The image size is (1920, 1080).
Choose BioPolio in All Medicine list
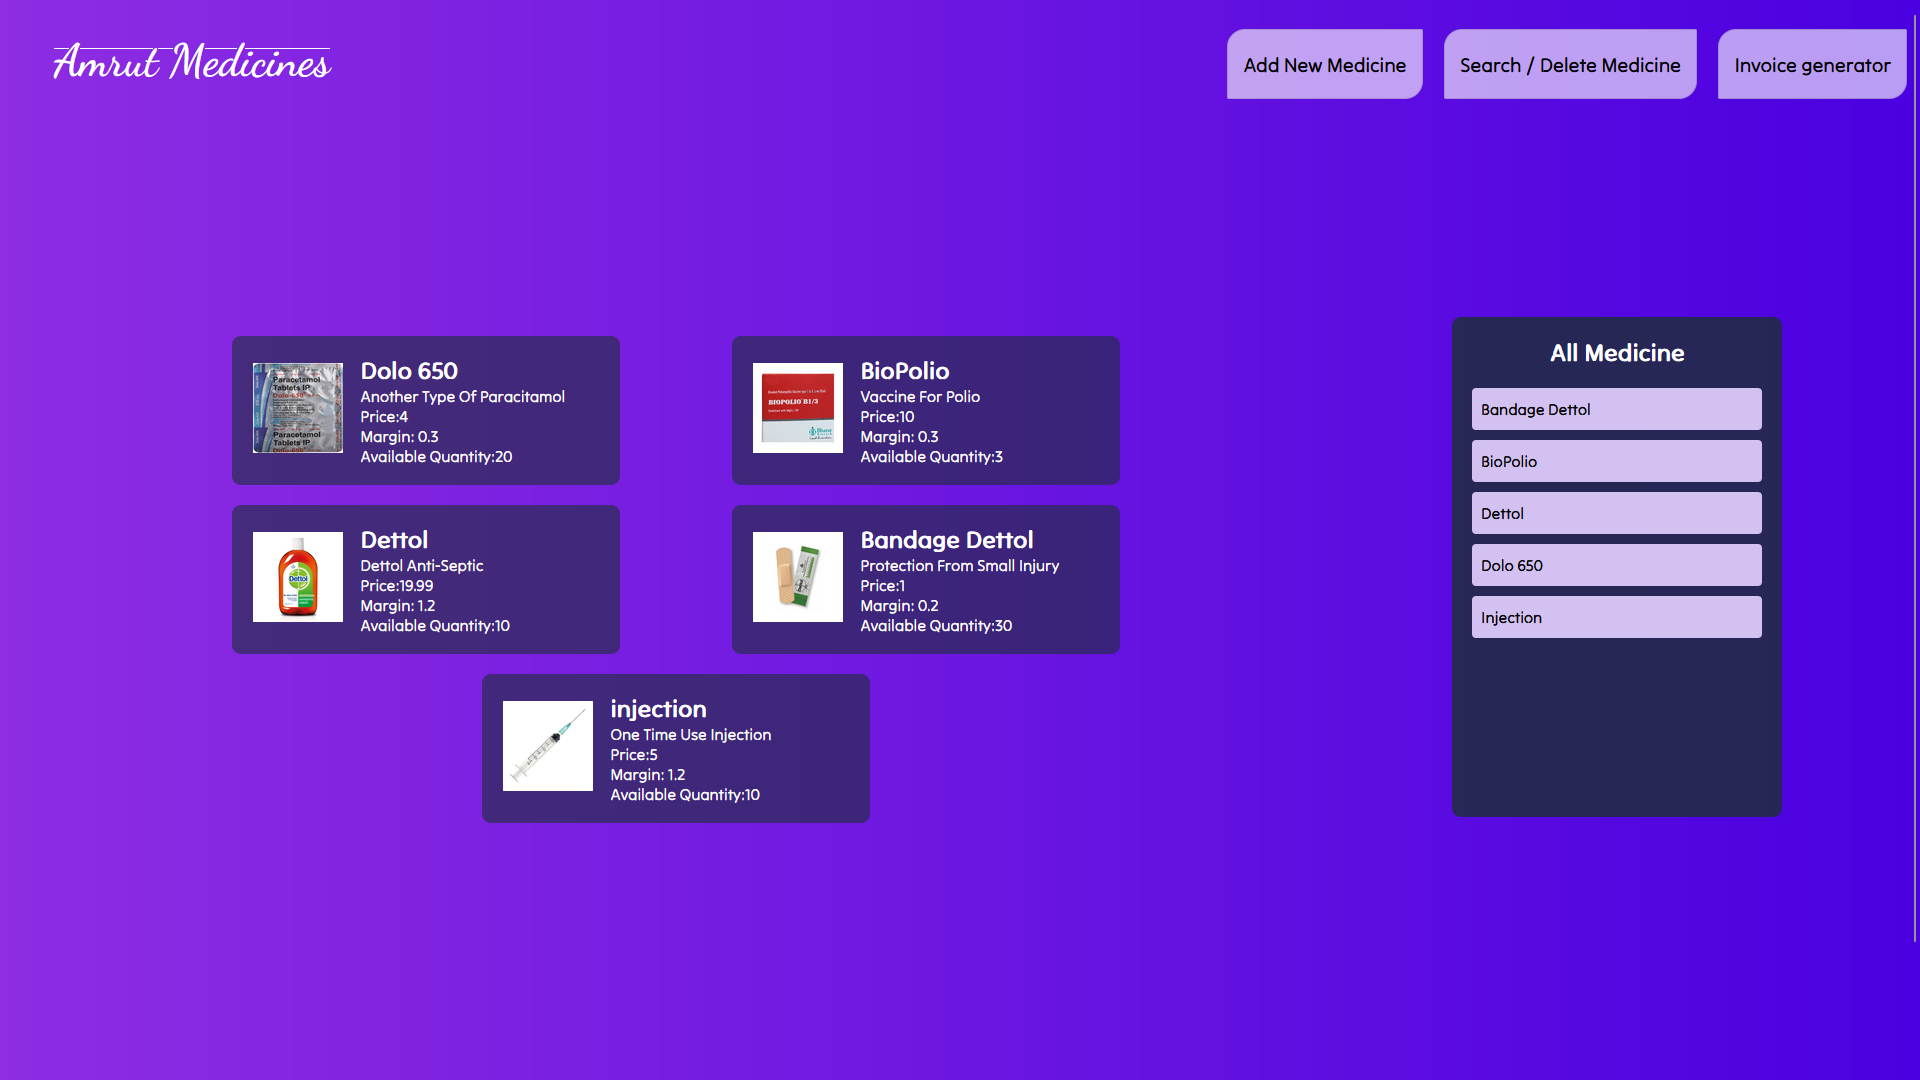[1616, 461]
